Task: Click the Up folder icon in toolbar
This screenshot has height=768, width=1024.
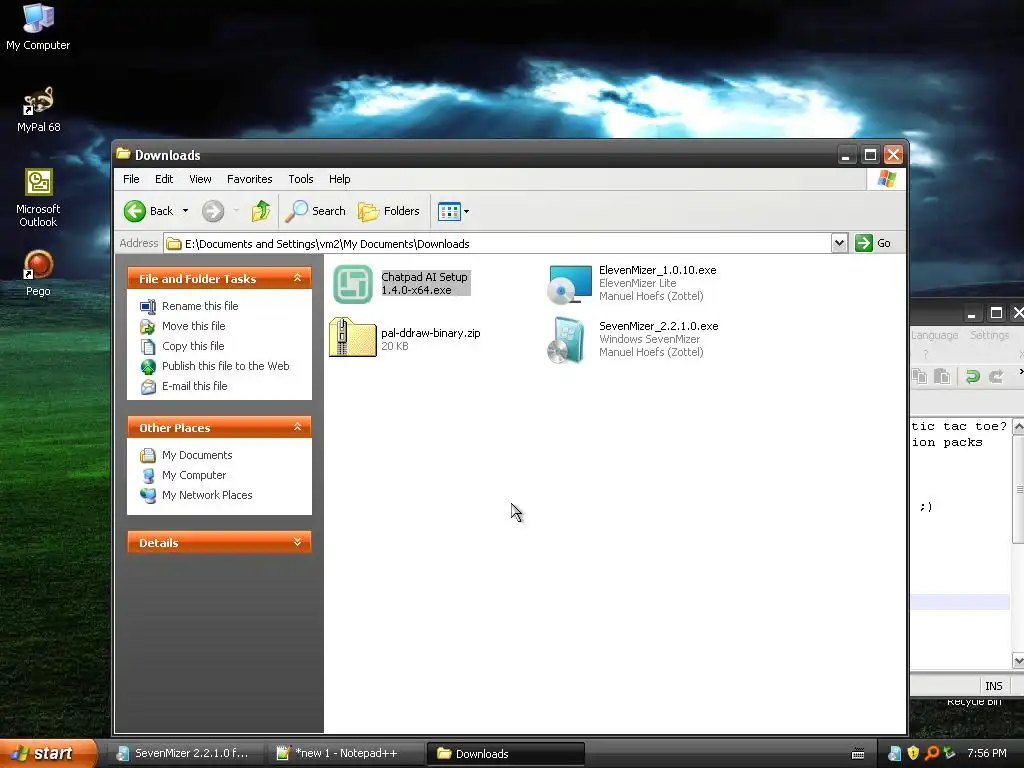Action: click(x=261, y=211)
